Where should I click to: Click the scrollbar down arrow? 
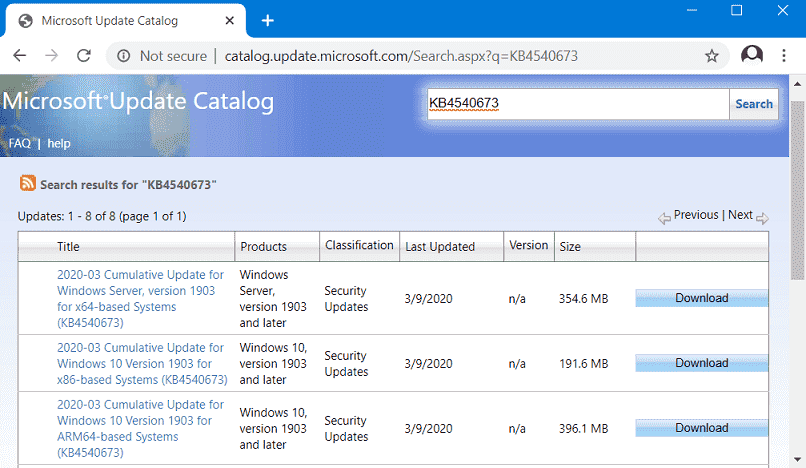[x=797, y=459]
